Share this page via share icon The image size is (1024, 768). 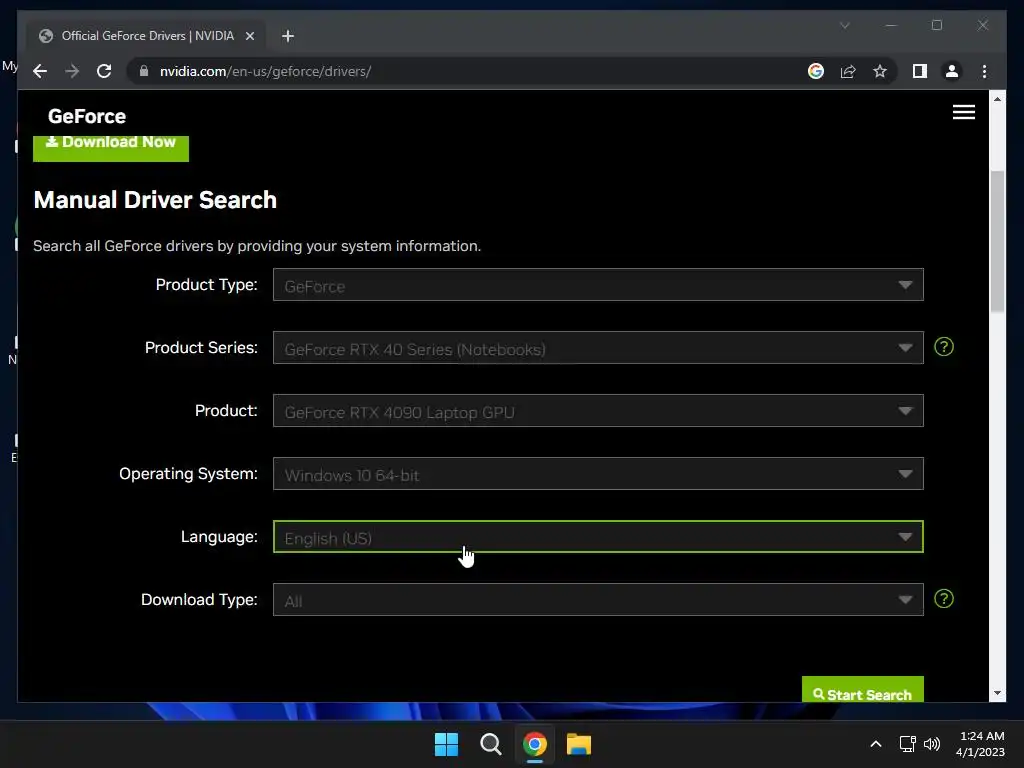[848, 71]
